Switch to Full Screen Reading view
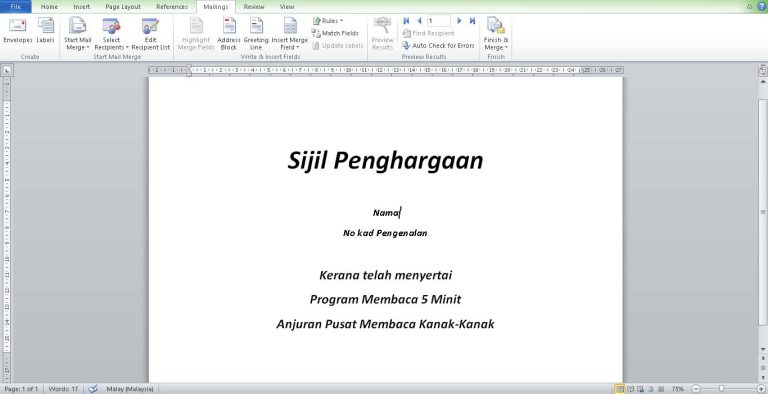 (x=630, y=389)
